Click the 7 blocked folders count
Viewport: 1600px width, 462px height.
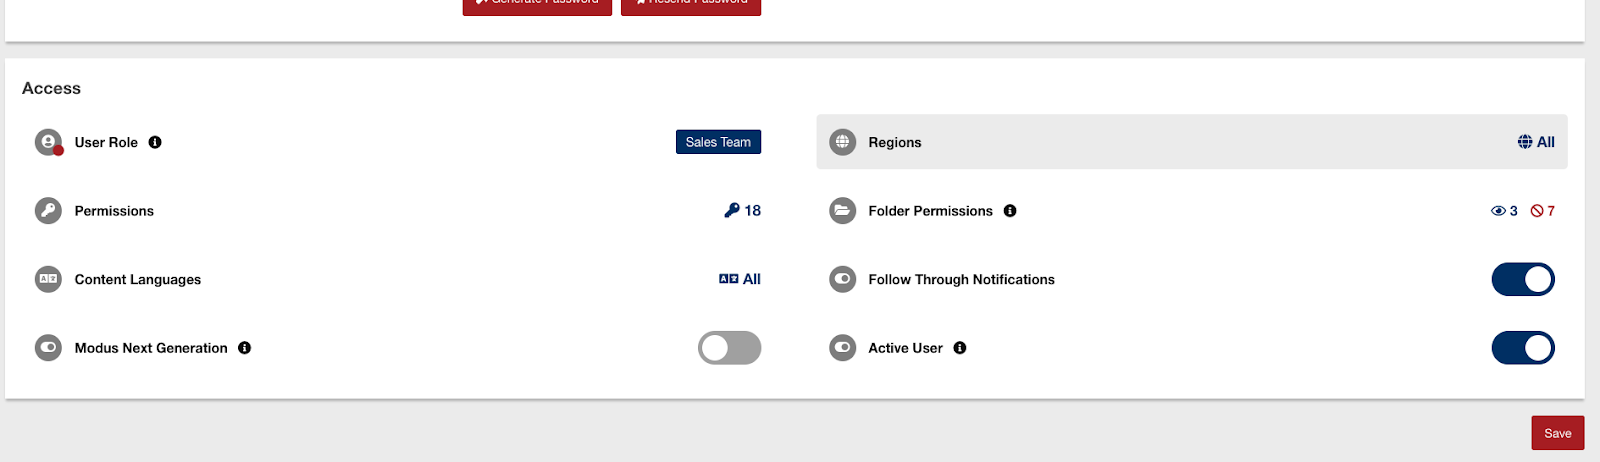pyautogui.click(x=1543, y=211)
